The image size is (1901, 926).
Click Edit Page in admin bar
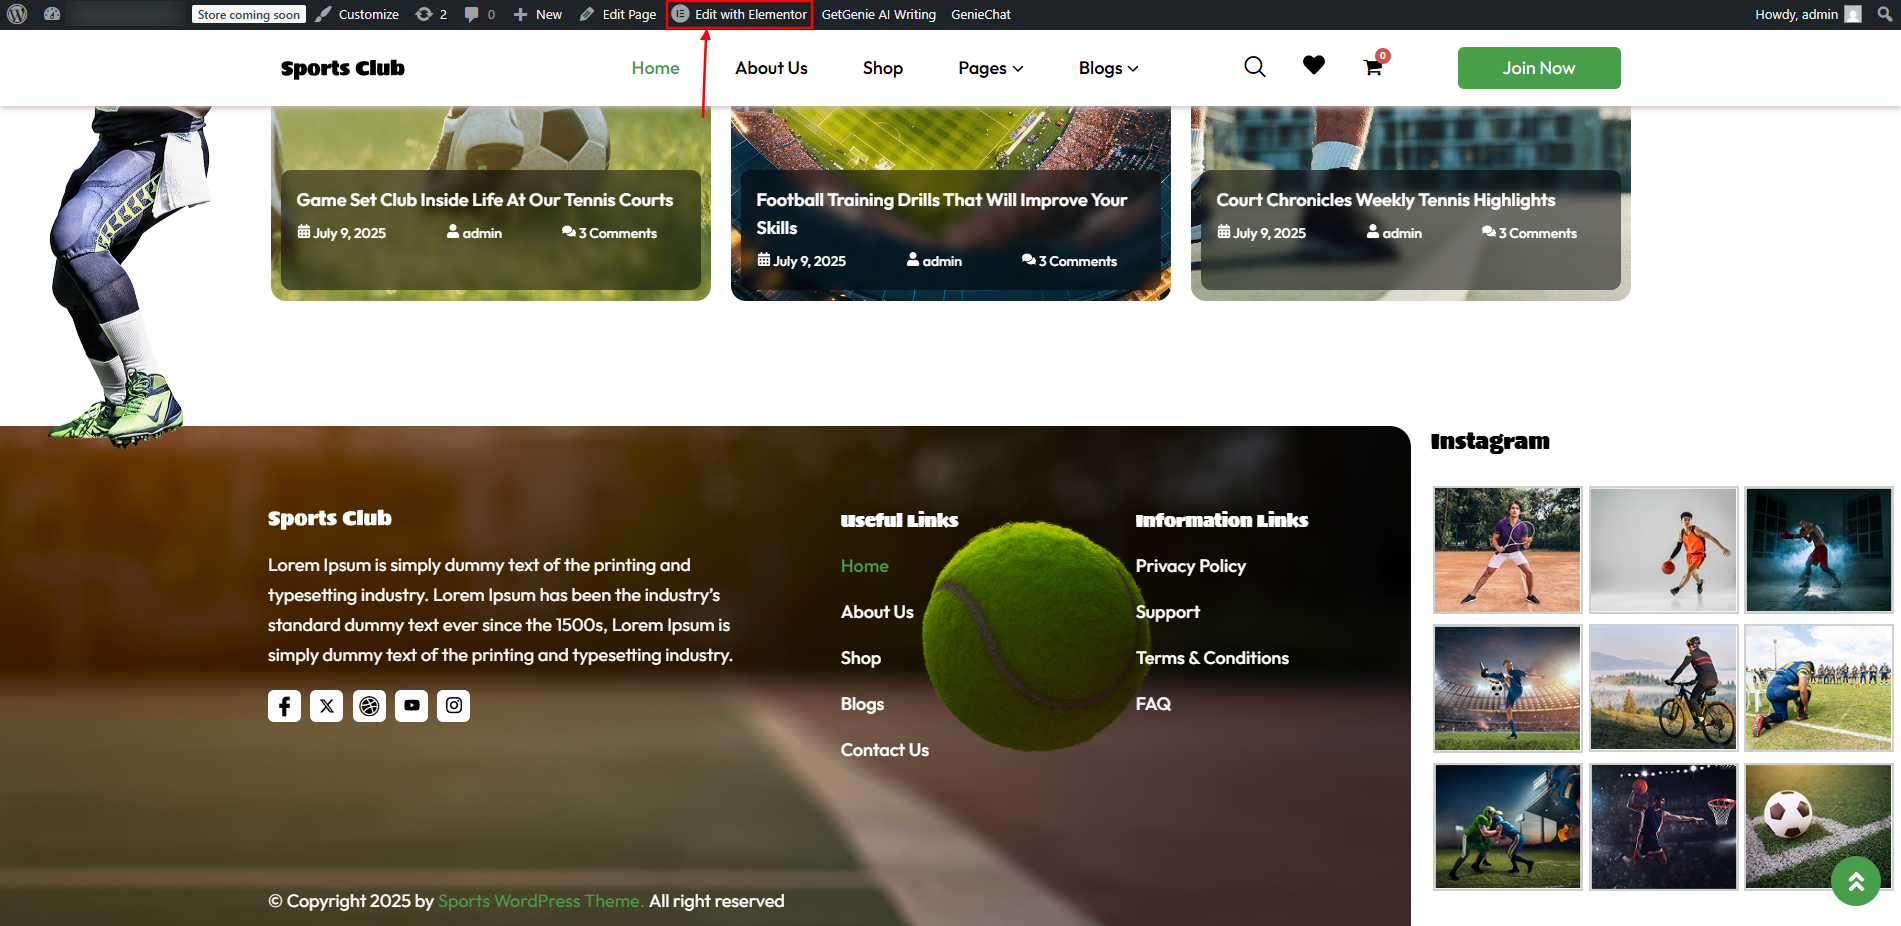point(618,14)
